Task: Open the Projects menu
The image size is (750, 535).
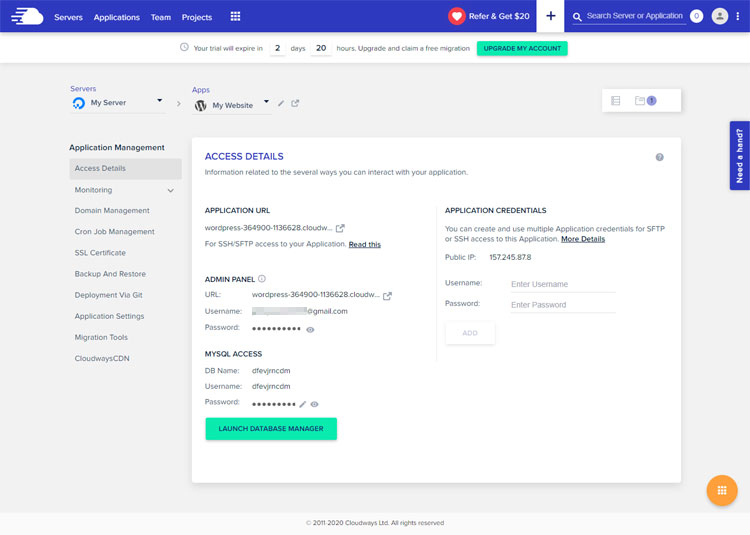Action: click(197, 17)
